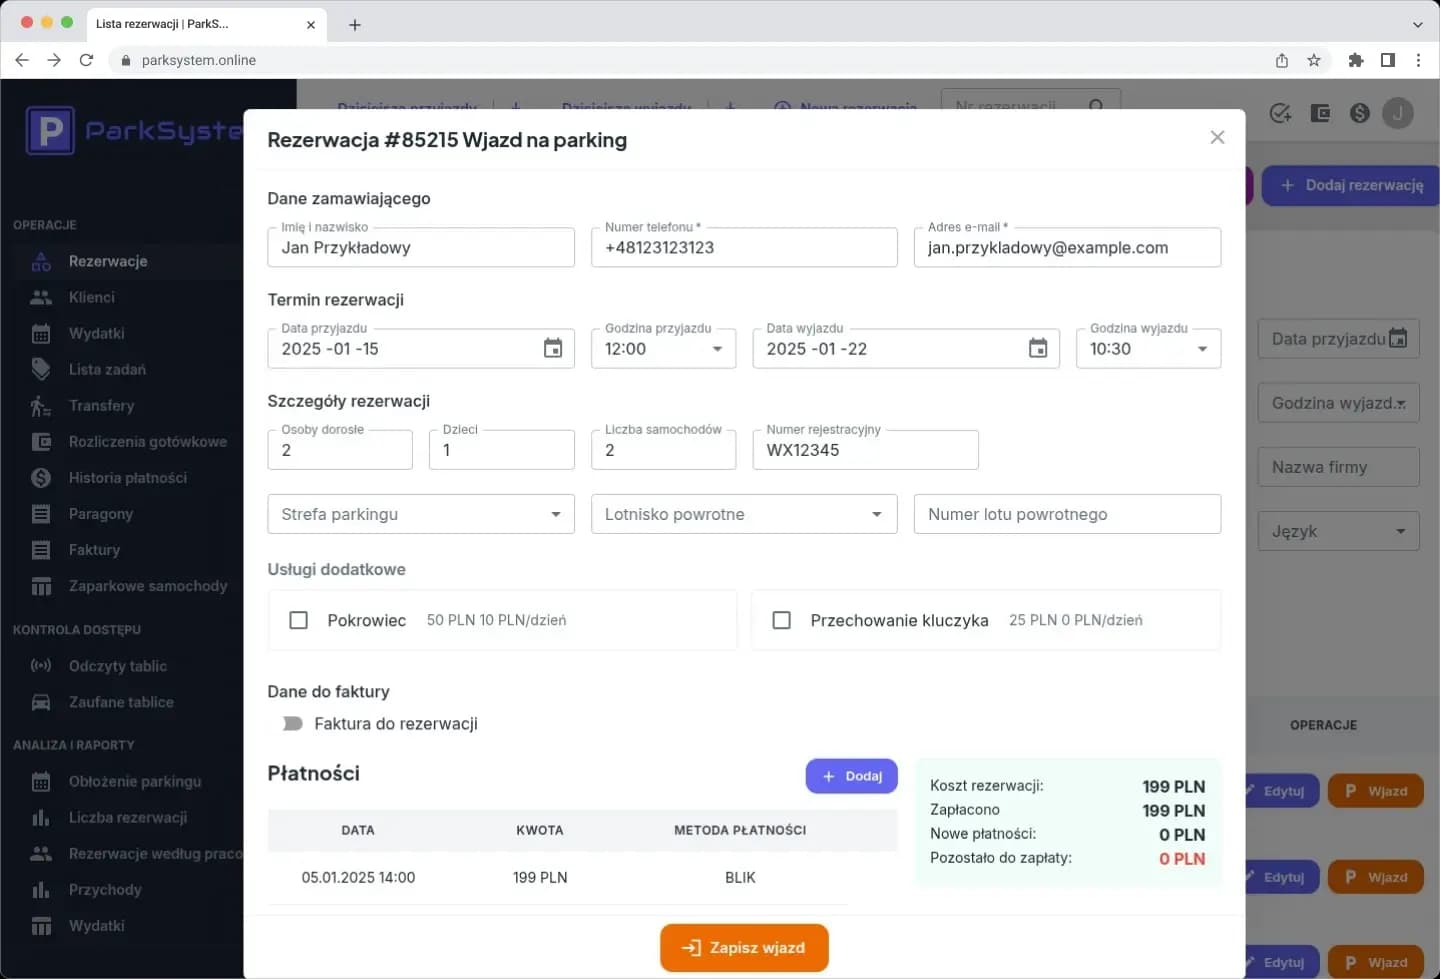
Task: Click the Zaparkowe samochody table icon
Action: [x=41, y=586]
